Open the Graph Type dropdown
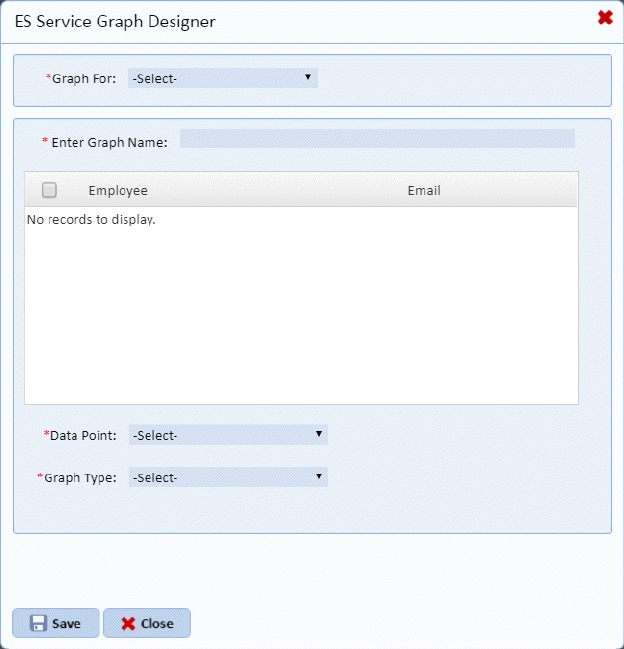The height and width of the screenshot is (649, 624). (x=228, y=477)
